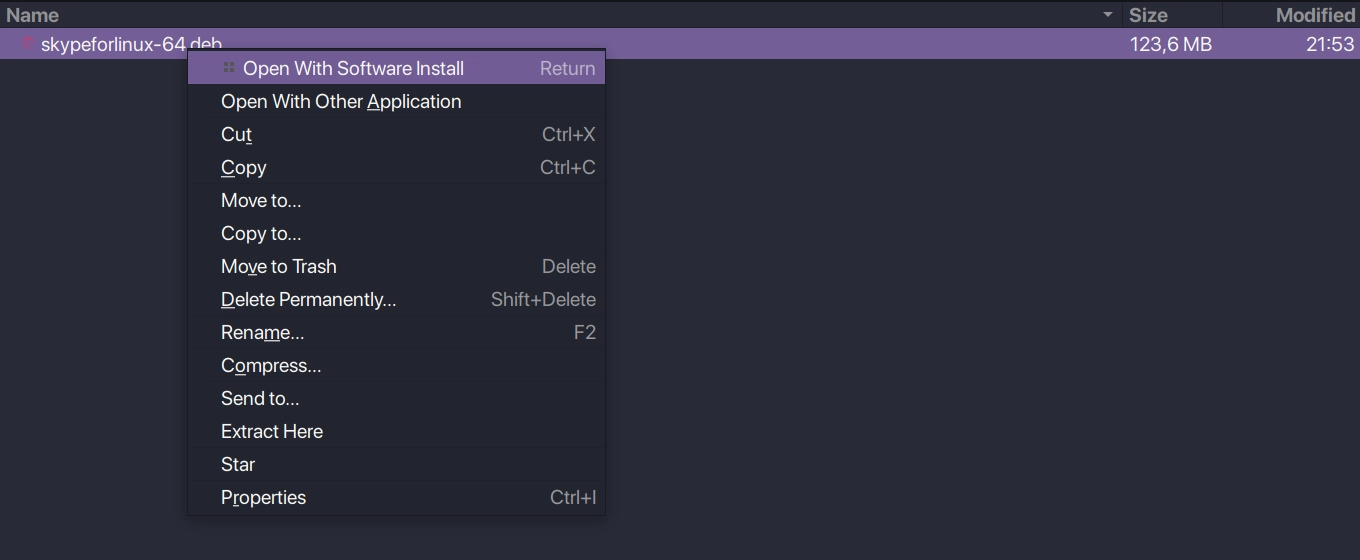The width and height of the screenshot is (1360, 560).
Task: Sort by the Modified column header
Action: point(1291,15)
